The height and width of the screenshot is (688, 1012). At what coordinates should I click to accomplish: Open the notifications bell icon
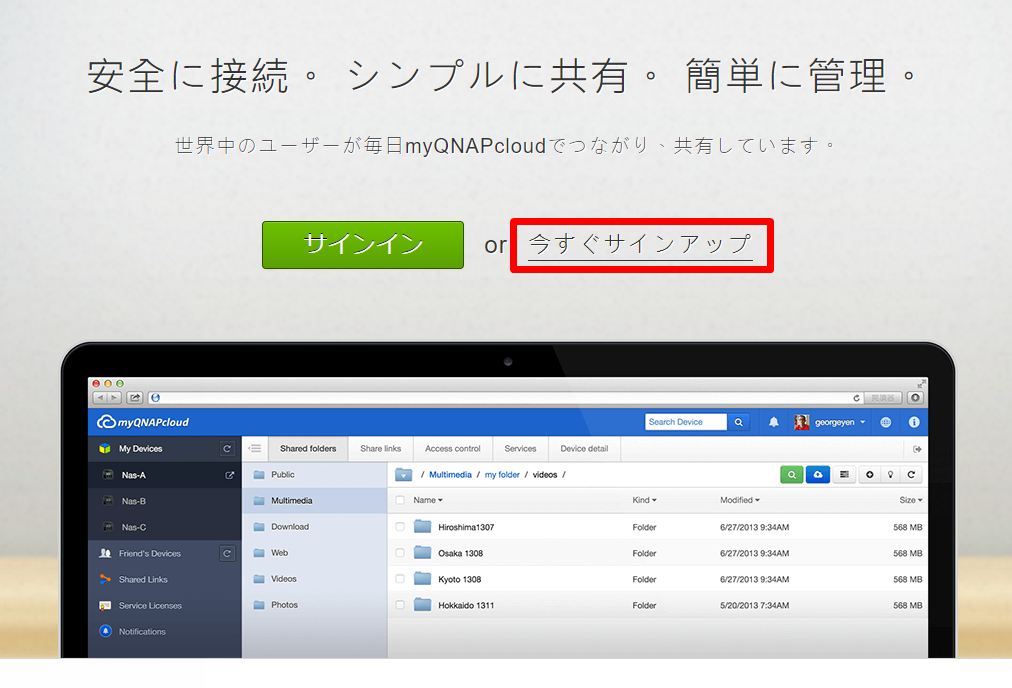[773, 422]
